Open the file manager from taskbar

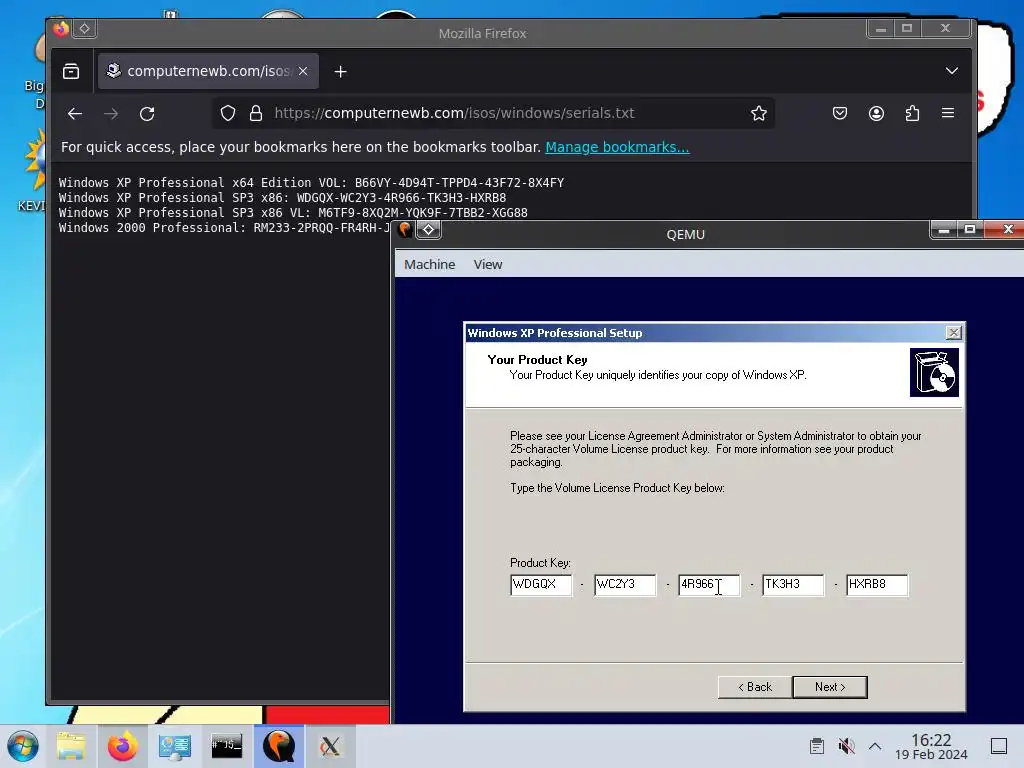[71, 746]
